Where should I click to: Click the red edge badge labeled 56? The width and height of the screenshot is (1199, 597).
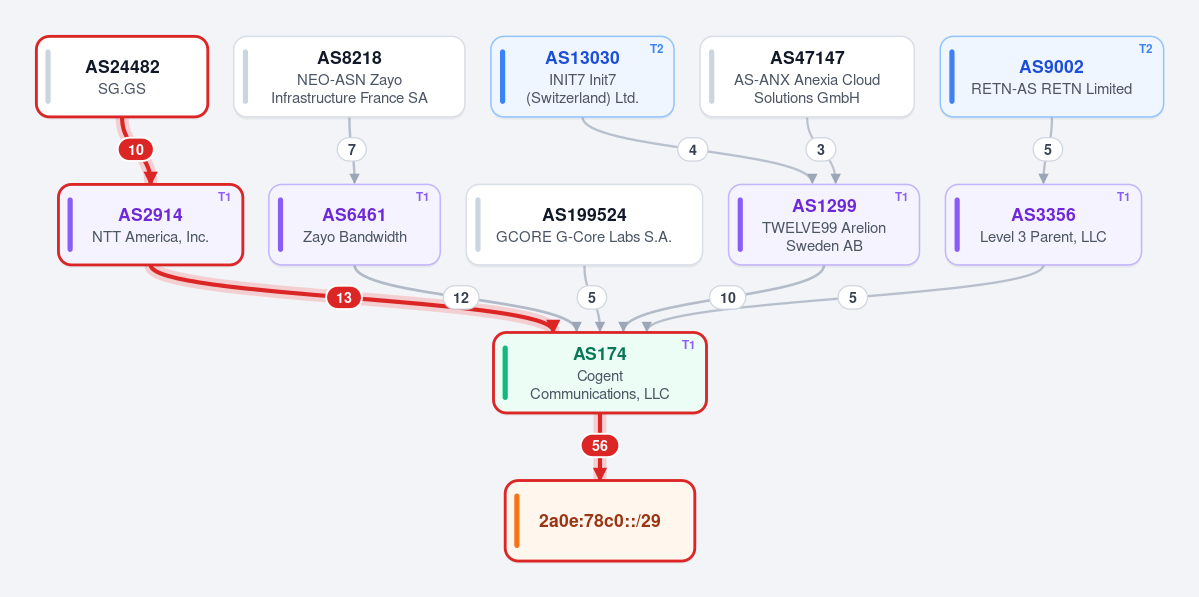[x=600, y=446]
